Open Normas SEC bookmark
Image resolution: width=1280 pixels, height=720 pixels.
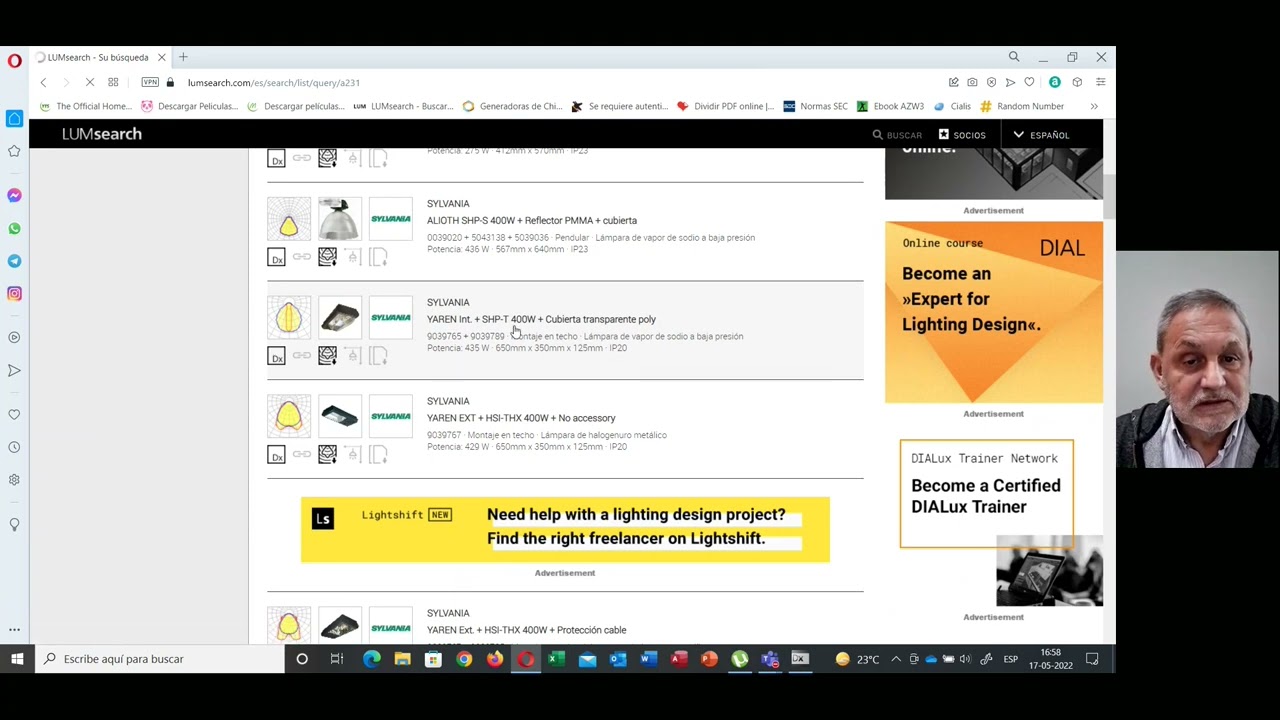(816, 106)
